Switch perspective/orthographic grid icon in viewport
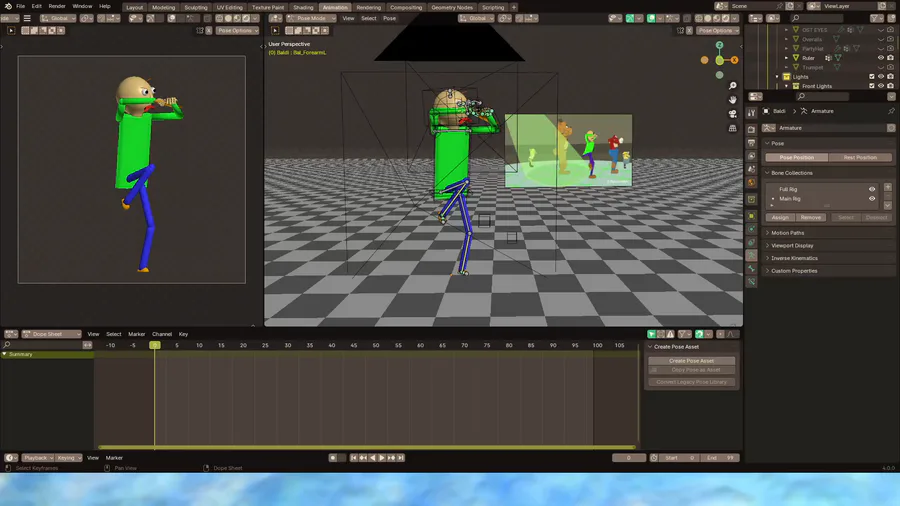 [732, 129]
